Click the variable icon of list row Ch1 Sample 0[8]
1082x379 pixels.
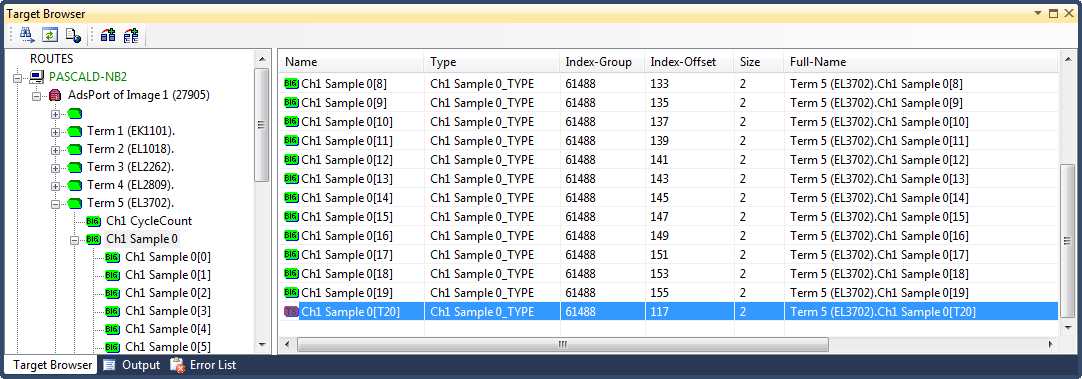pyautogui.click(x=291, y=84)
